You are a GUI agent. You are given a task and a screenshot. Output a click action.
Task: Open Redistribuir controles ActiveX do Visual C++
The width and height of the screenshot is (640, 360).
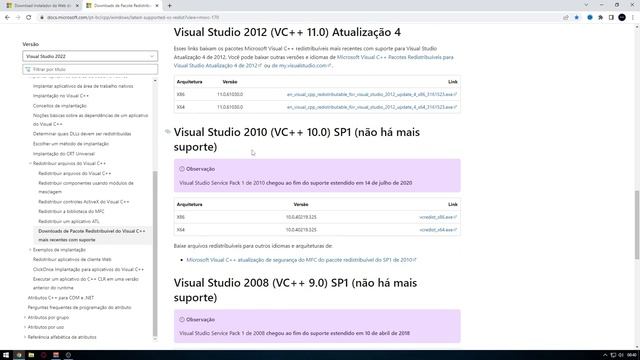click(x=84, y=202)
